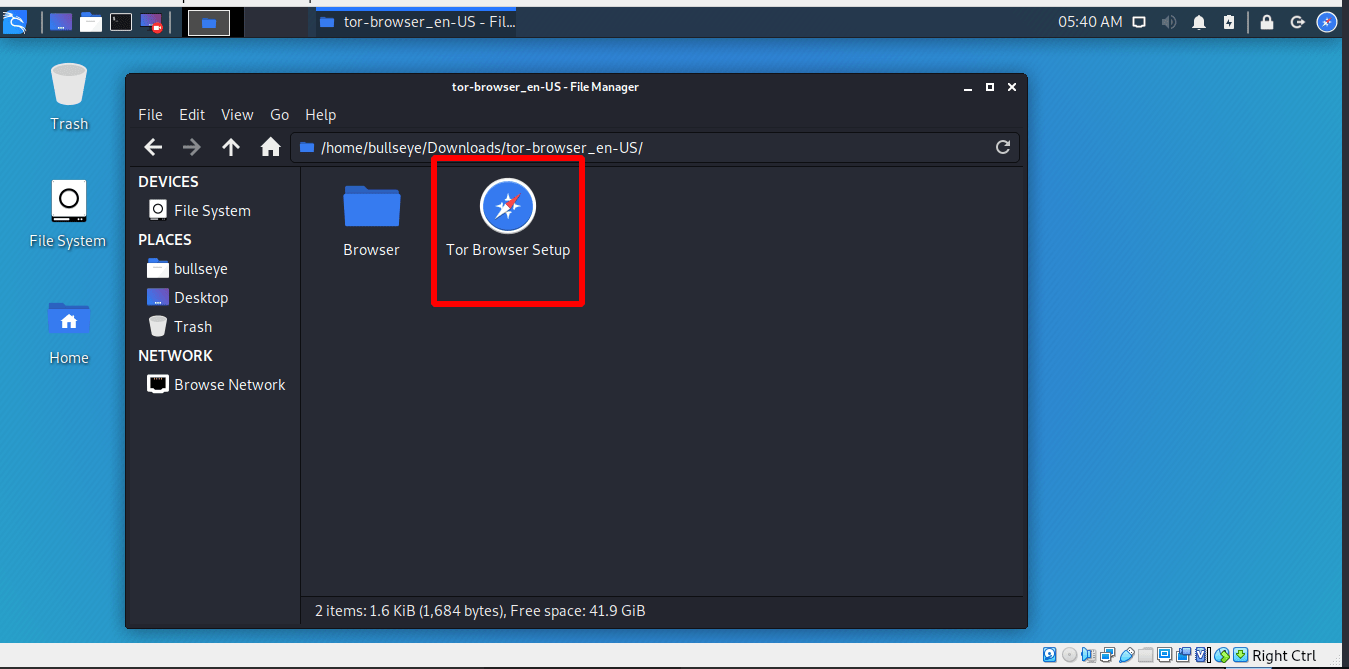Maximize the File Manager window
1349x669 pixels.
pyautogui.click(x=990, y=87)
